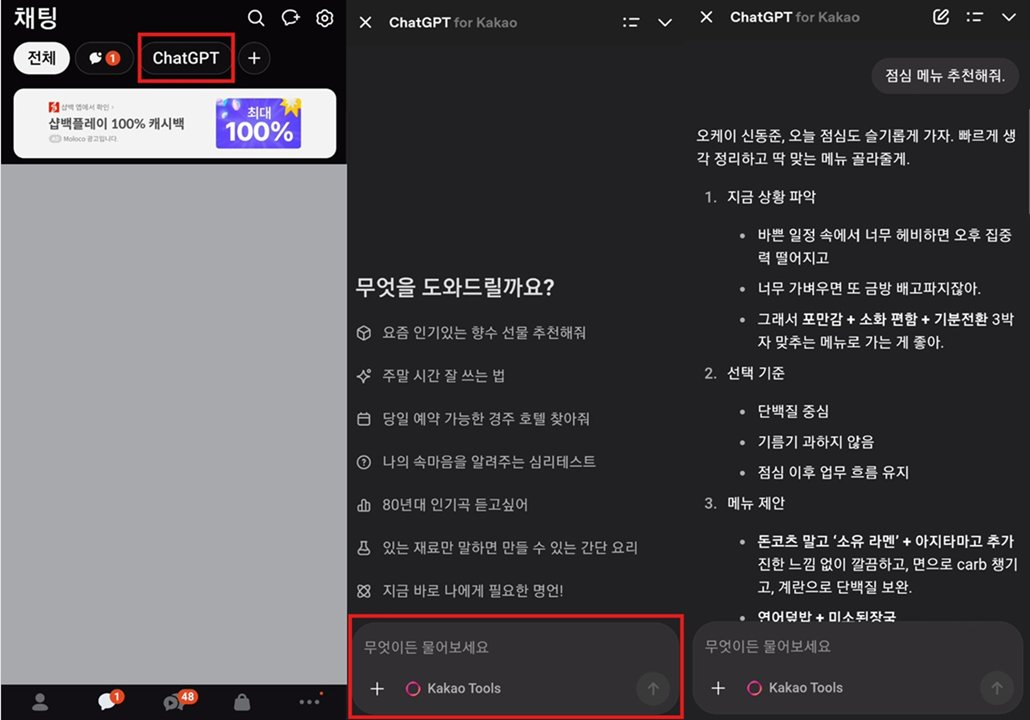Select suggestion 당일 예약 가능한 경주 호텔 찾아줘
The image size is (1030, 720).
point(486,418)
